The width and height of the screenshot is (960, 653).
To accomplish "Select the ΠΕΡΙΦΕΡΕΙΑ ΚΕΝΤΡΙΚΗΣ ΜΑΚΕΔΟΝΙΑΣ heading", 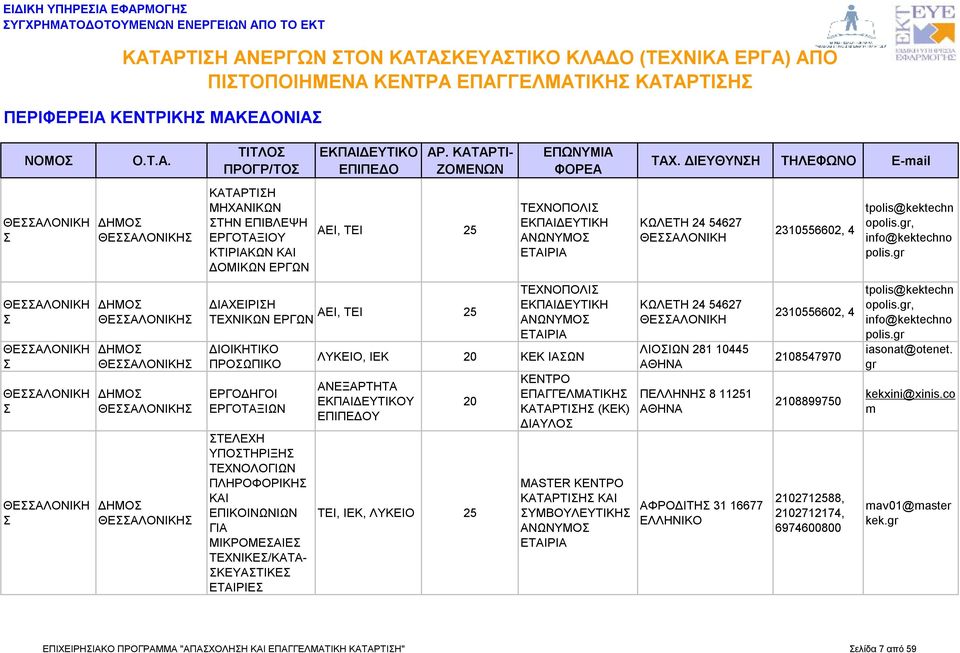I will click(x=163, y=118).
